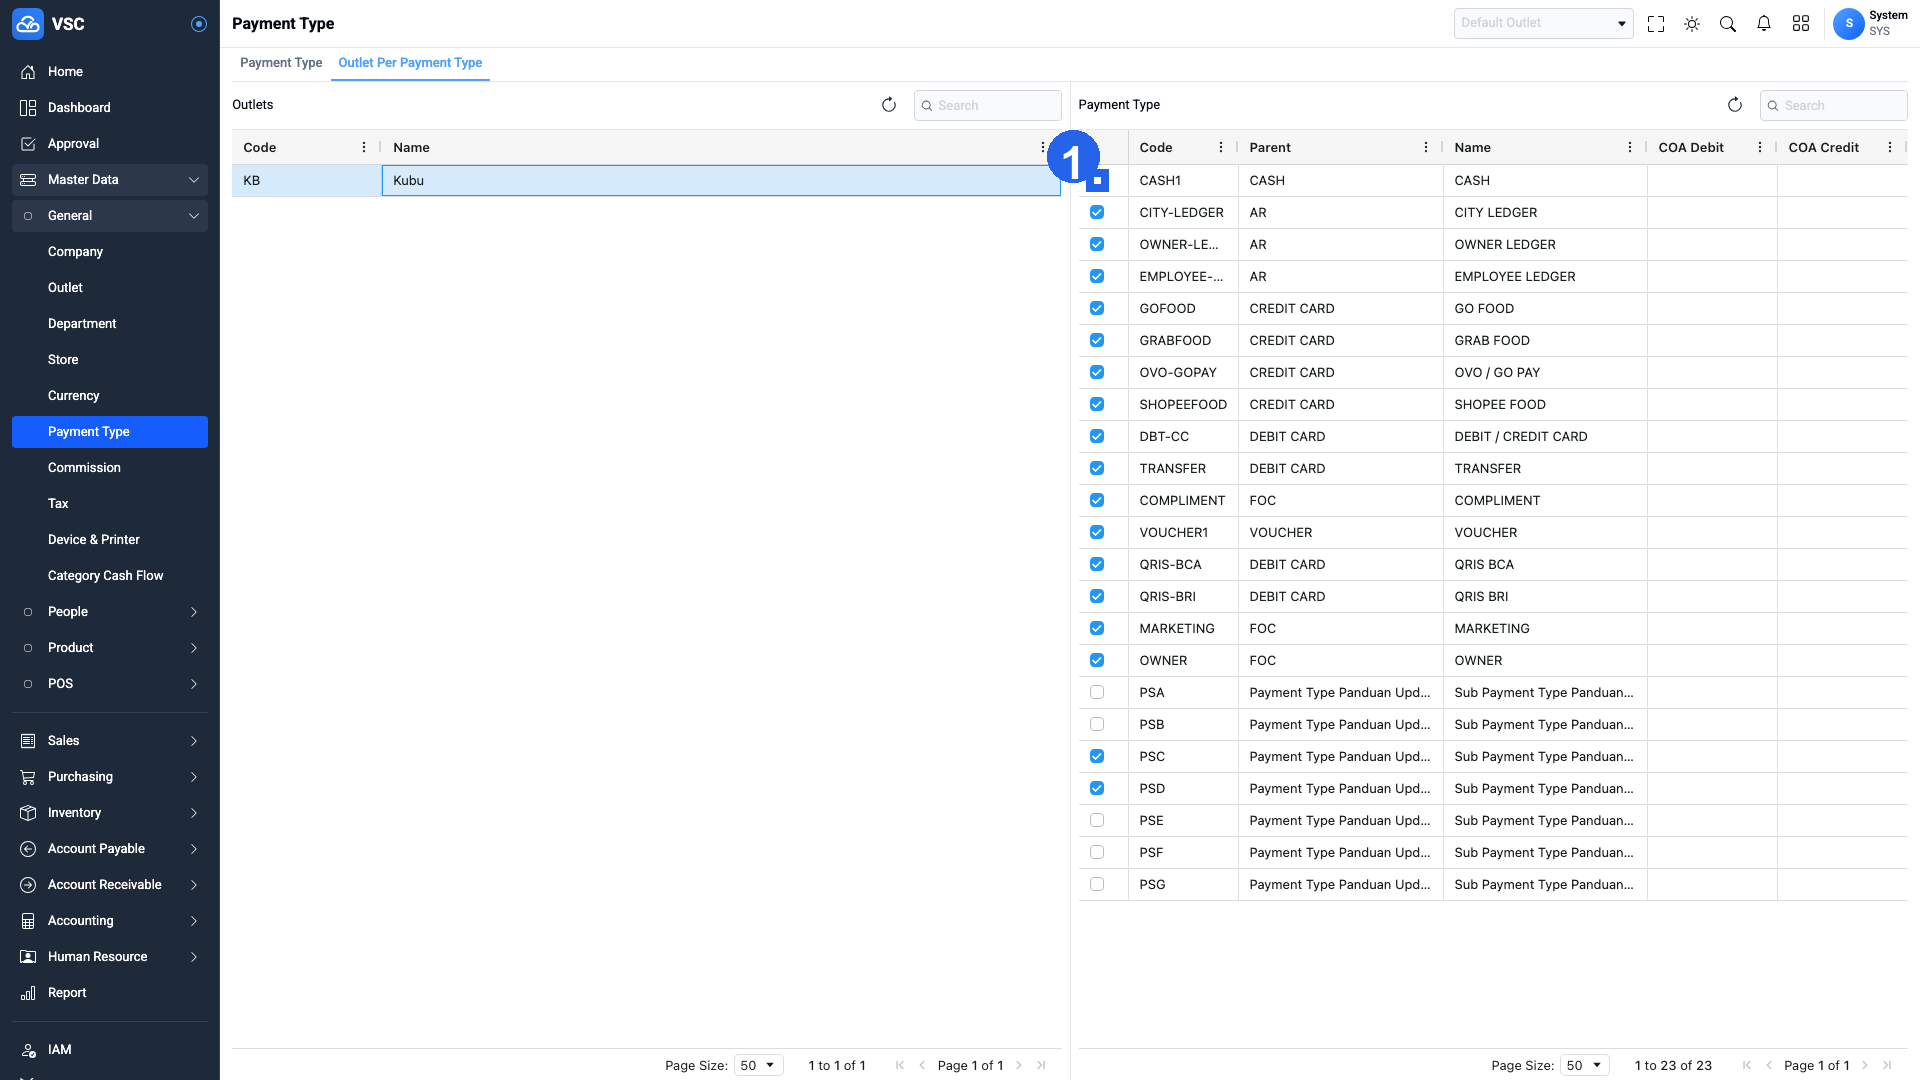Open Outlets Code column menu
The width and height of the screenshot is (1920, 1080).
click(364, 148)
